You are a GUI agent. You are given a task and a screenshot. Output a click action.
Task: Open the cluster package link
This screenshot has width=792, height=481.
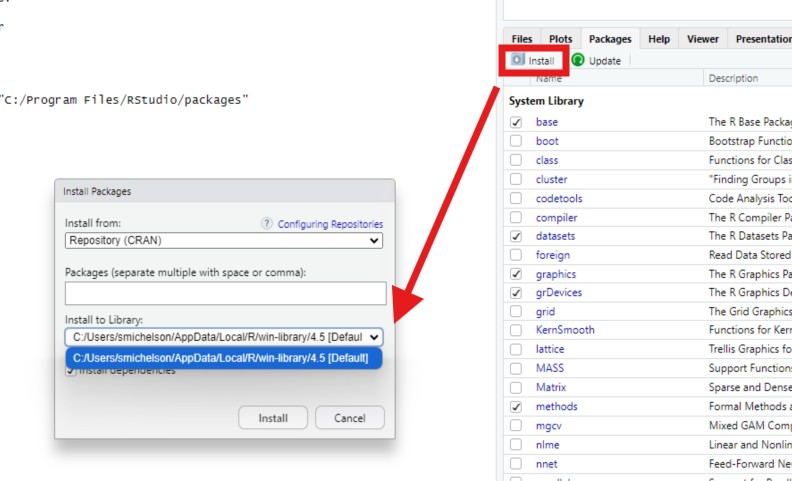[x=552, y=179]
